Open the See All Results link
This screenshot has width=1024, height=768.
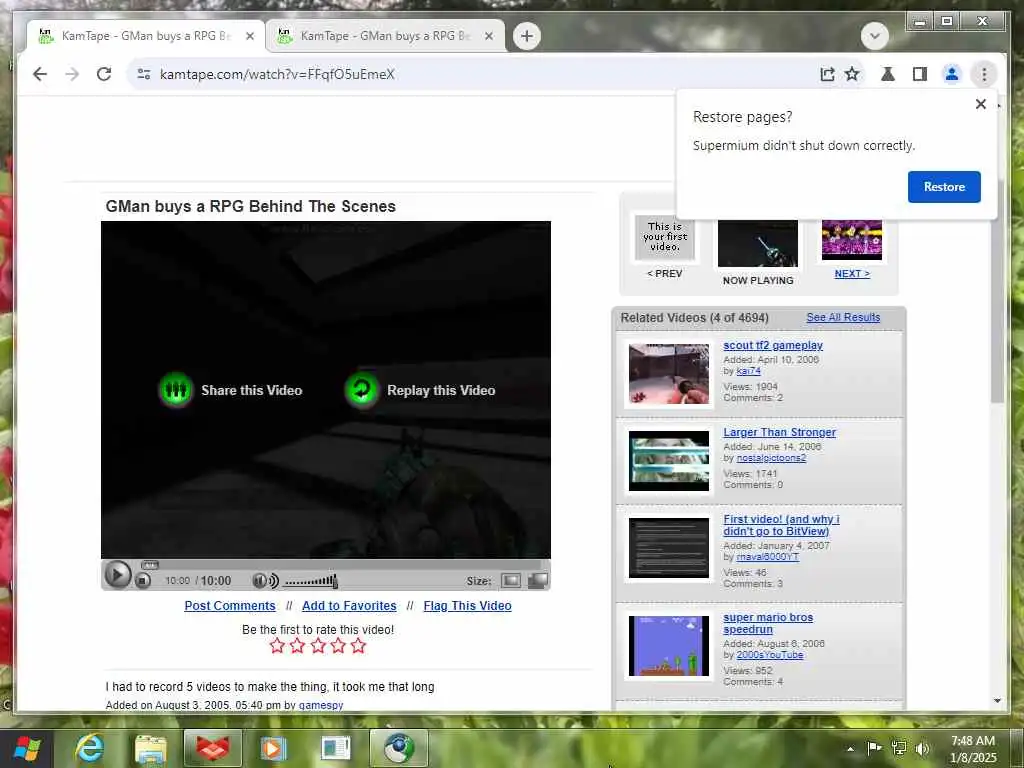tap(843, 317)
